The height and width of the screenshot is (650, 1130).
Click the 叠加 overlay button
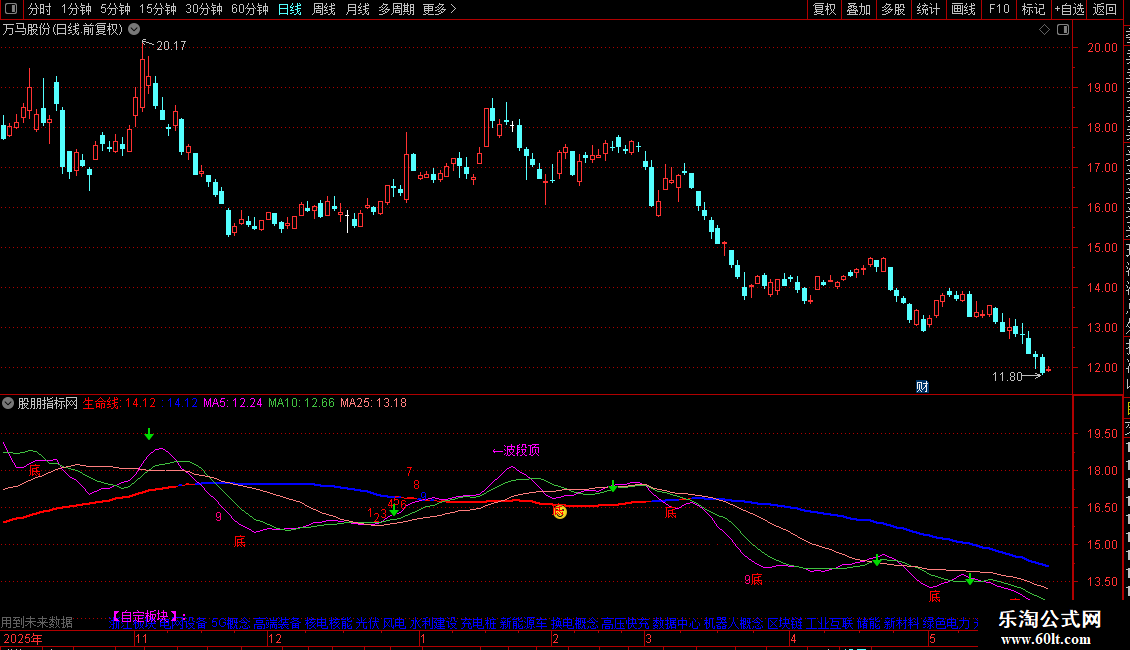[859, 9]
